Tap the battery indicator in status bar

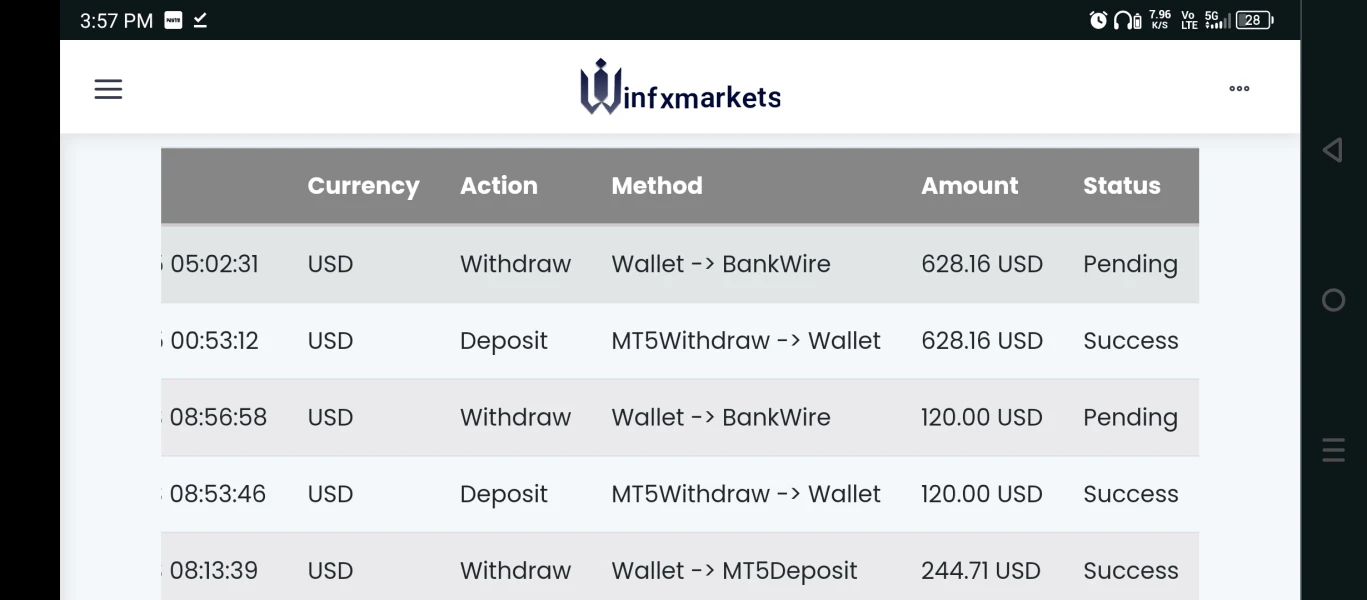tap(1254, 20)
